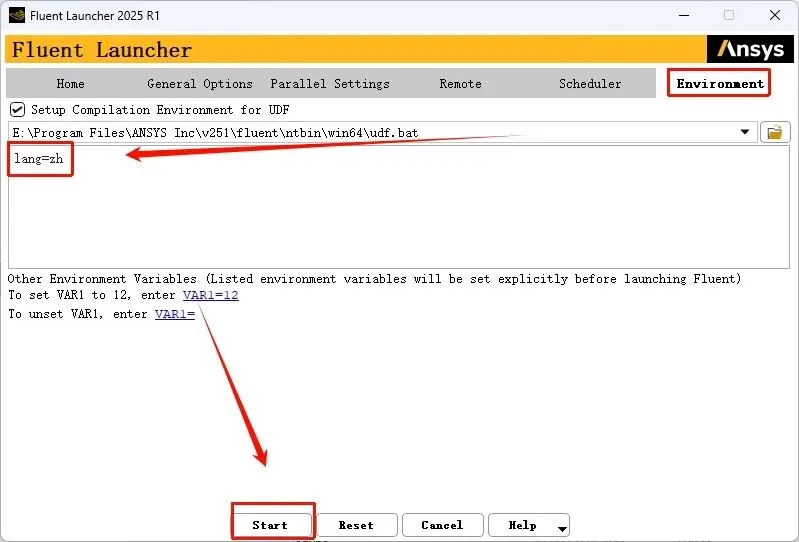Image resolution: width=799 pixels, height=542 pixels.
Task: Click in the environment variables text area
Action: pyautogui.click(x=398, y=207)
